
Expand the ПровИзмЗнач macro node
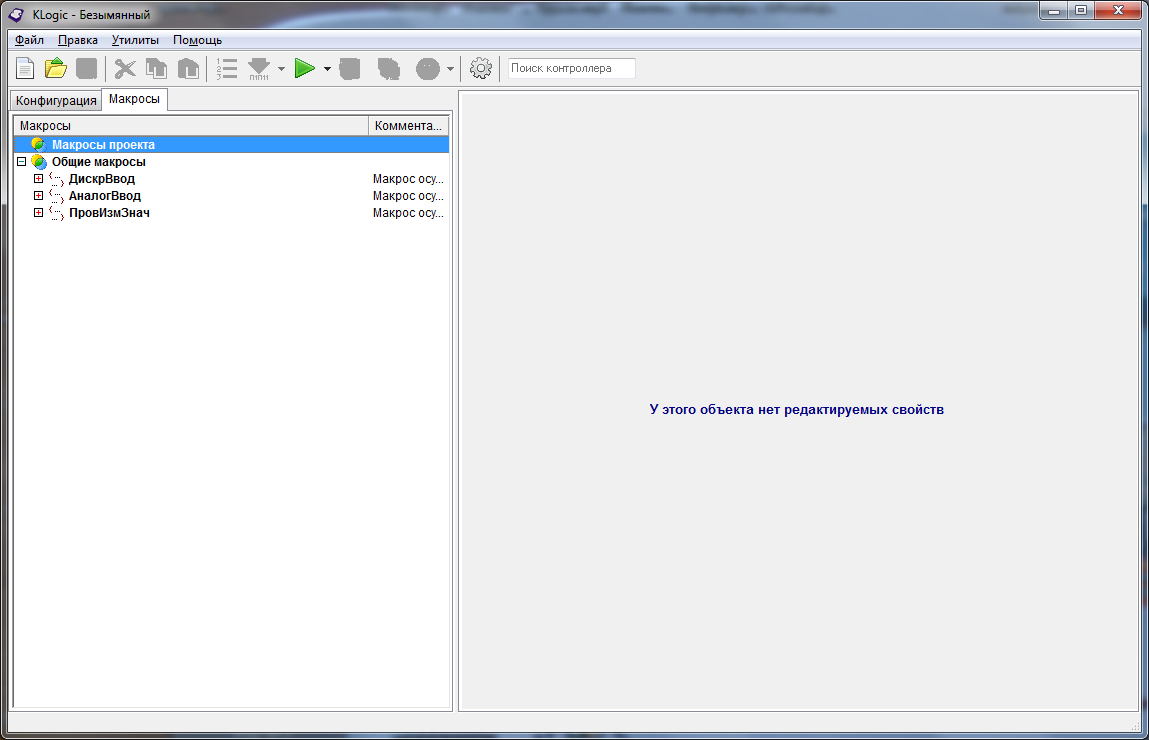(x=39, y=213)
